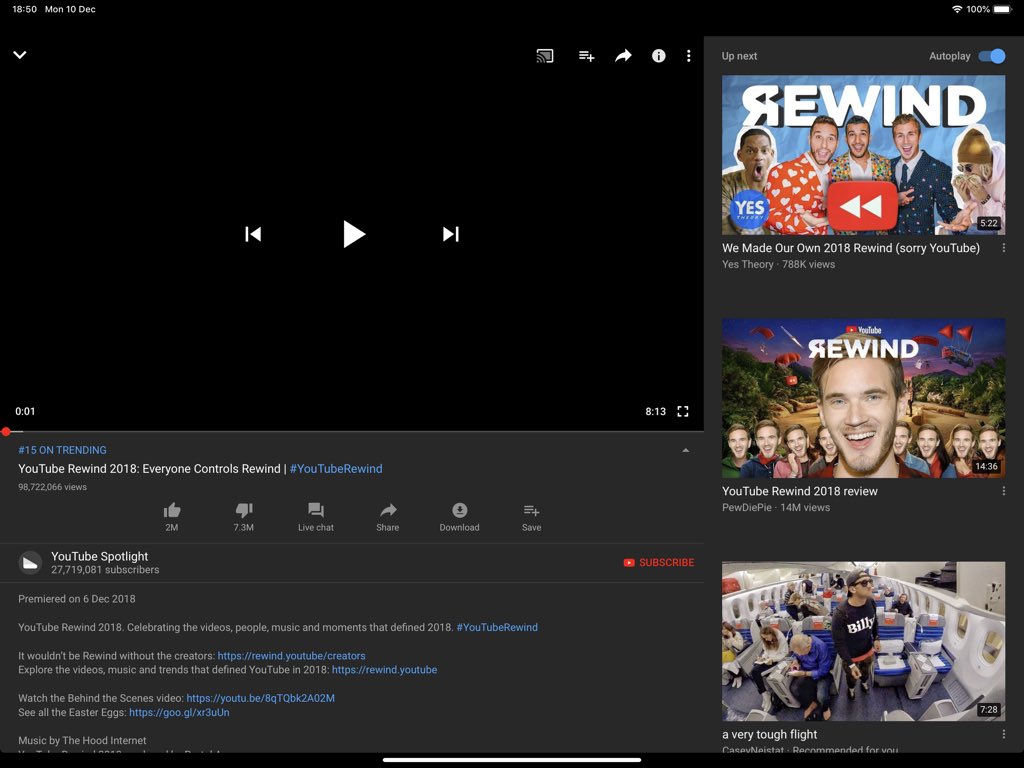
Task: Open the #YouTubeRewind hashtag in description
Action: [497, 627]
